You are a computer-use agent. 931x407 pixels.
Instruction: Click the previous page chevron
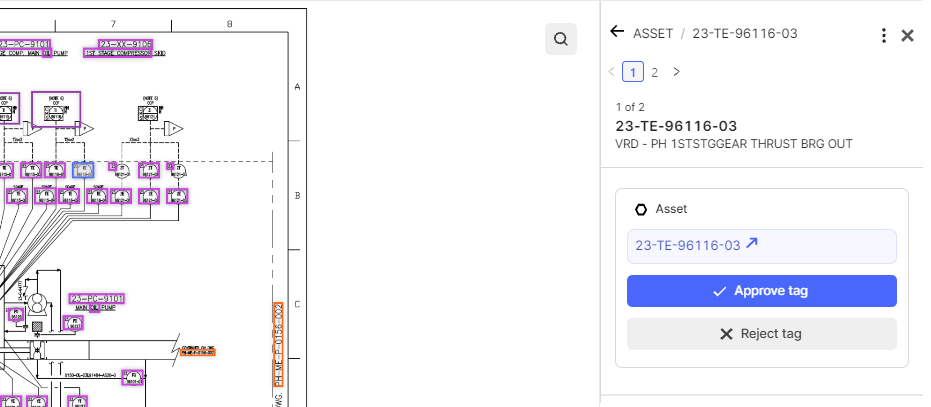612,72
